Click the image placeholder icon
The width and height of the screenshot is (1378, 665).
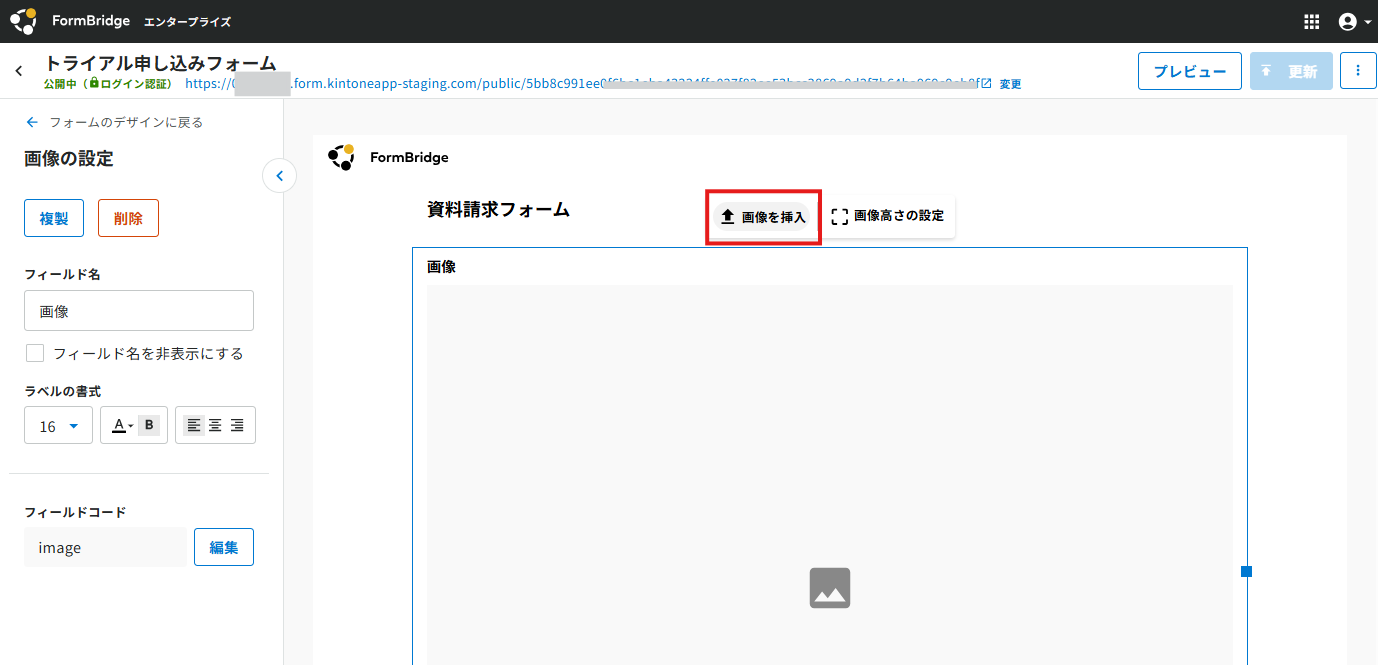point(830,588)
